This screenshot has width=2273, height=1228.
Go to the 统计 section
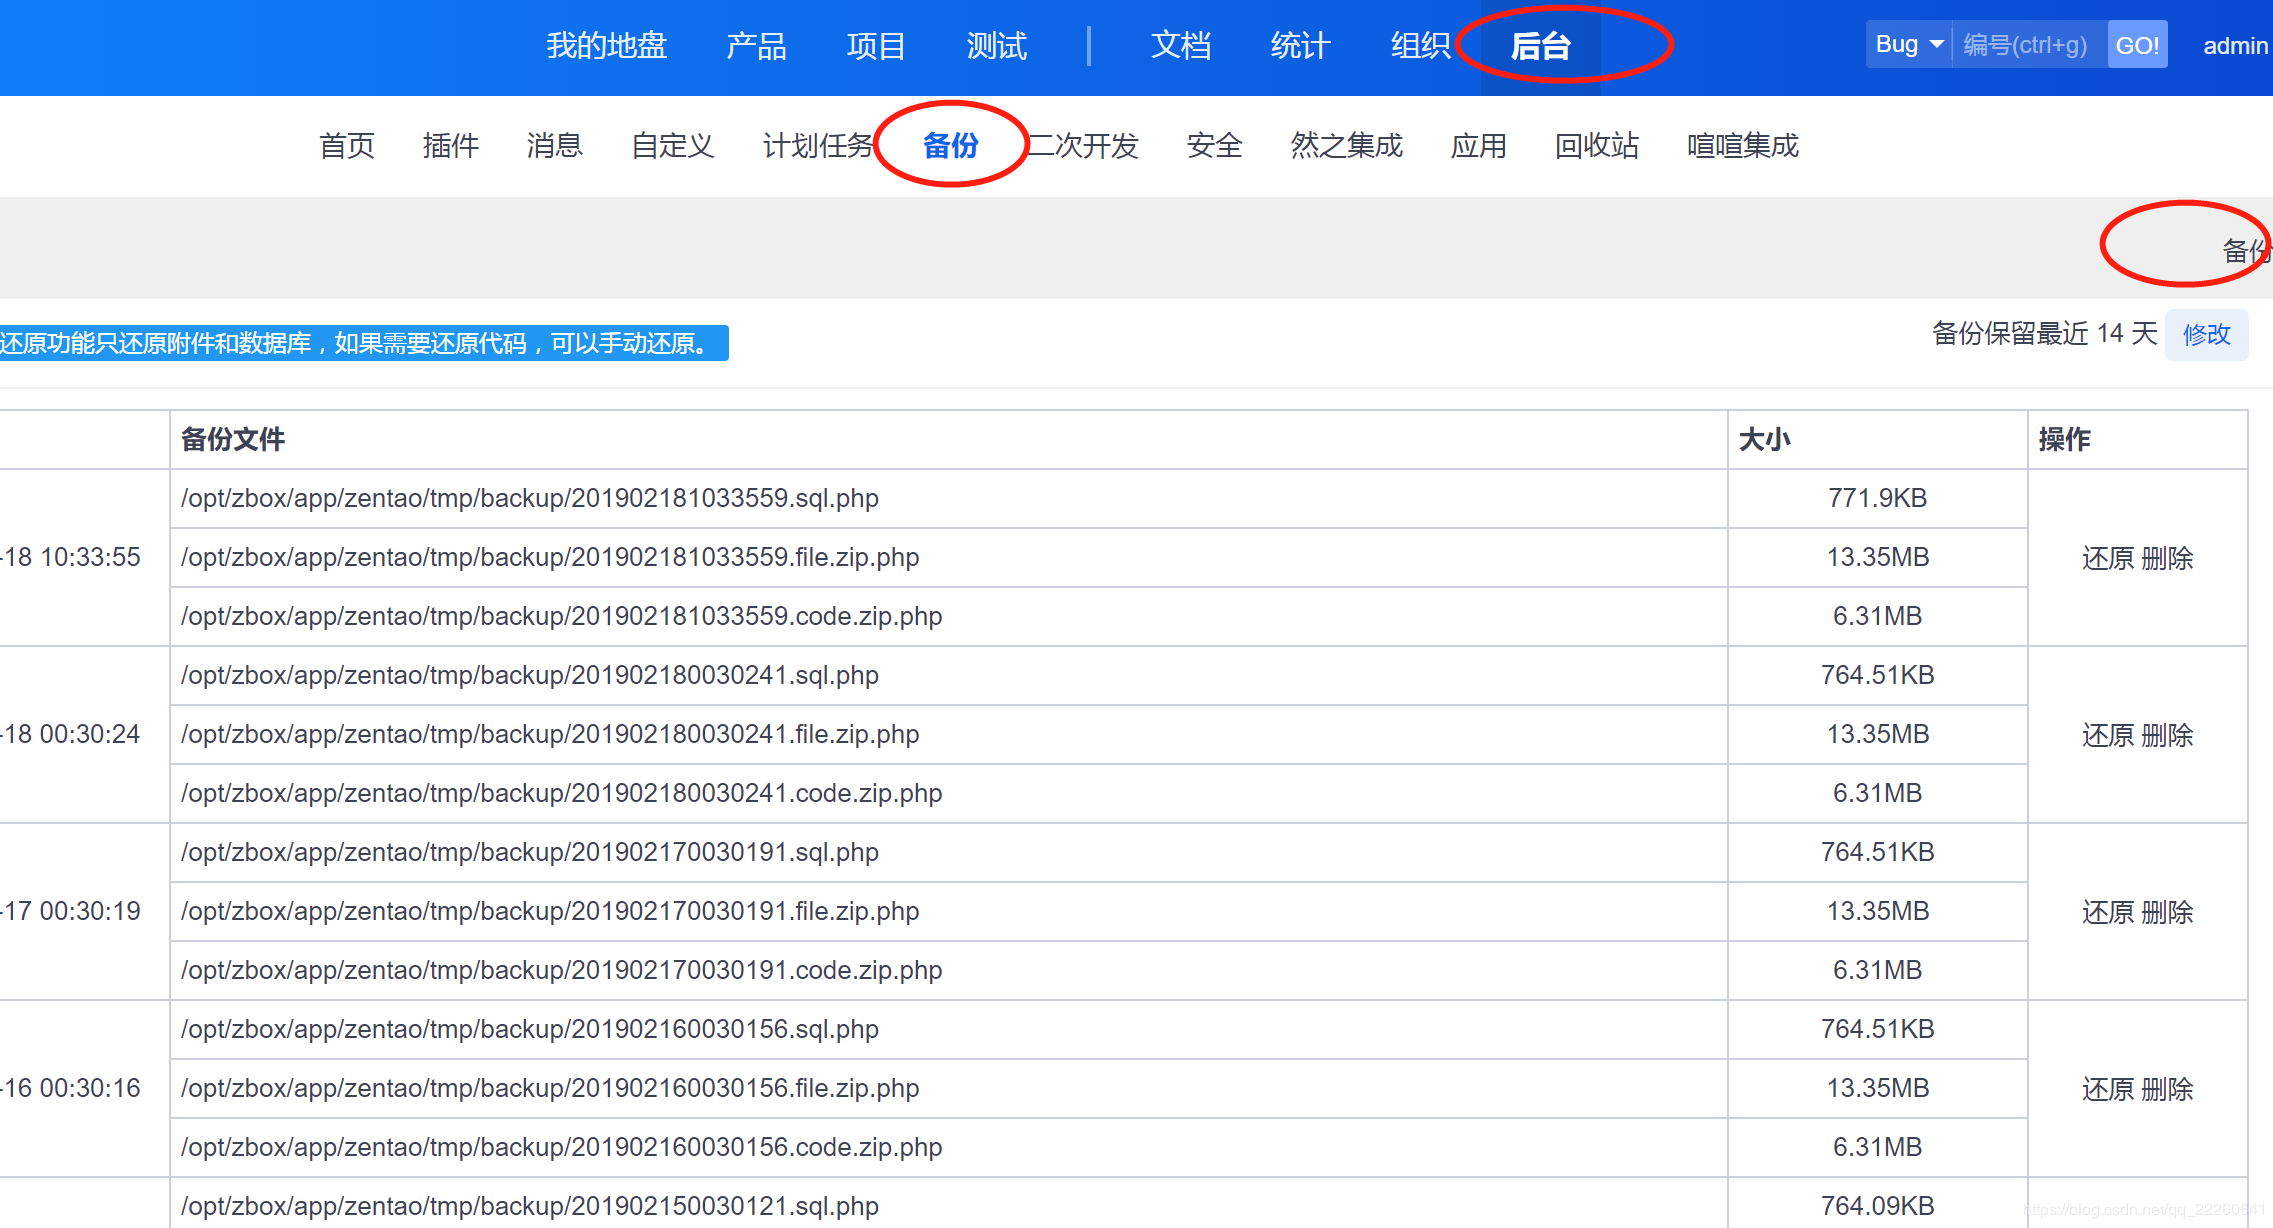tap(1300, 46)
